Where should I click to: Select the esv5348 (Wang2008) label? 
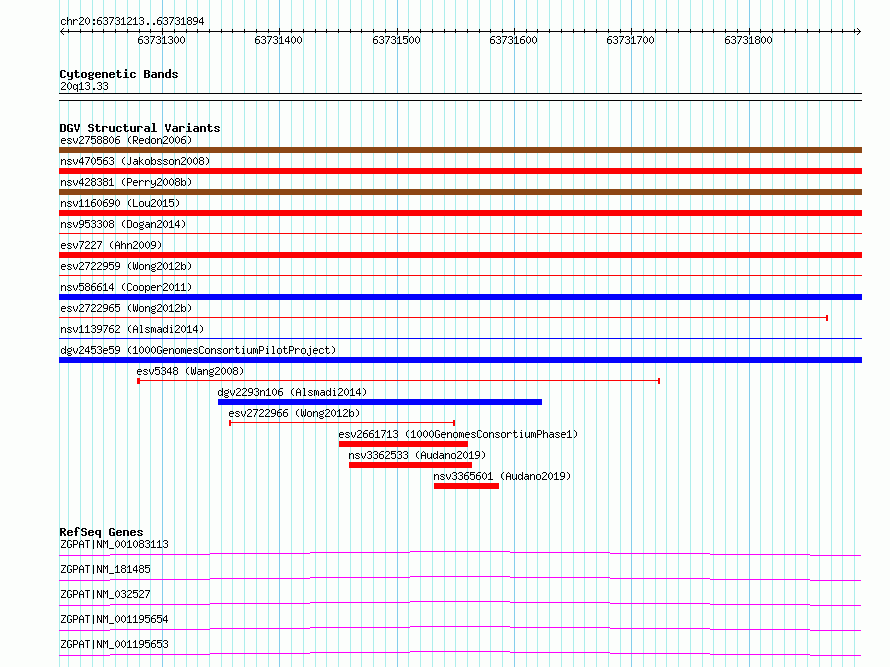[x=190, y=371]
